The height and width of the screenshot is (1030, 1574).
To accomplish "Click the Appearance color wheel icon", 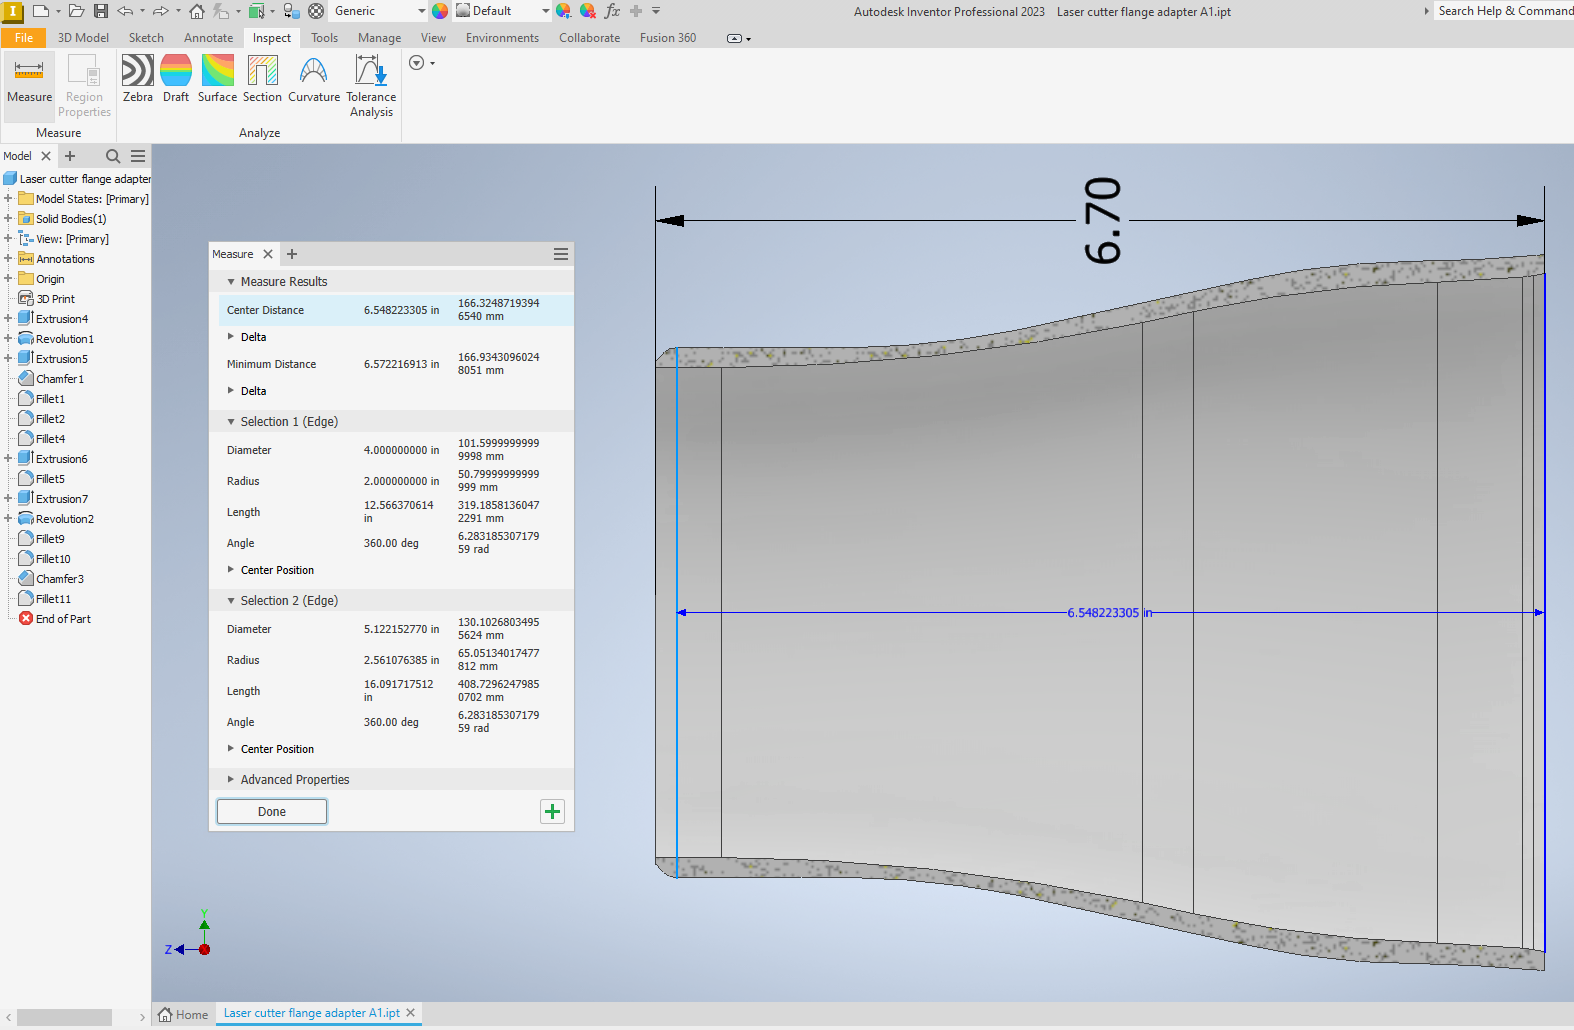I will coord(440,11).
